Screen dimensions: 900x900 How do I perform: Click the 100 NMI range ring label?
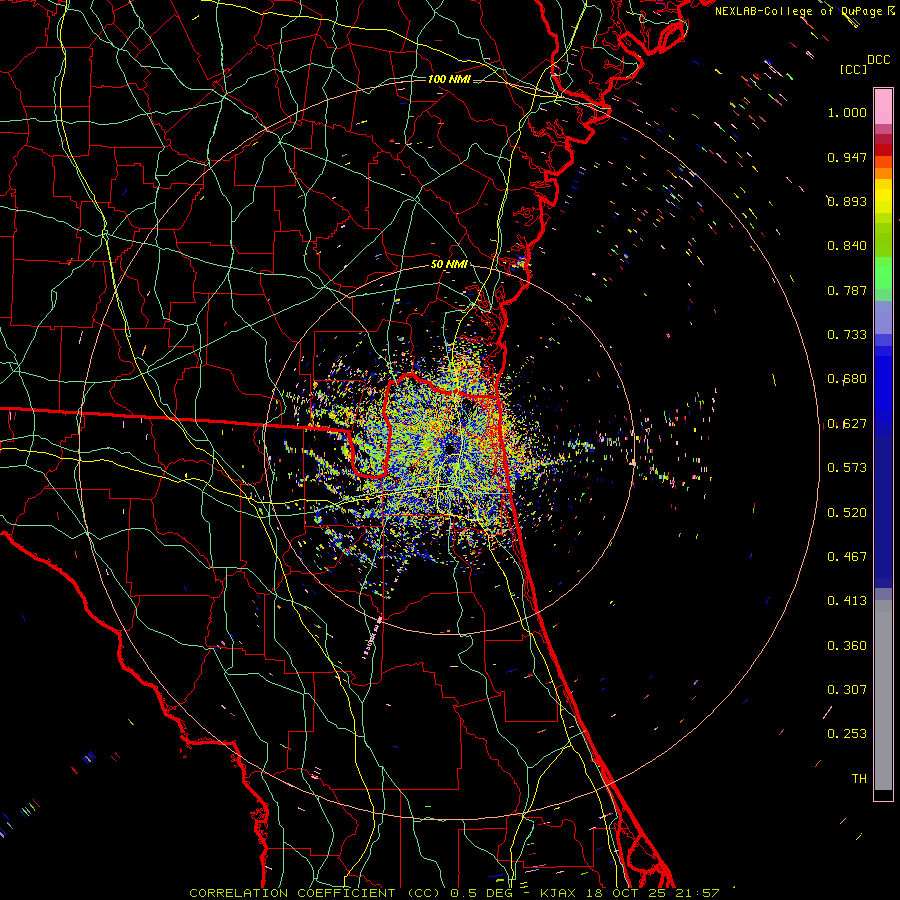point(449,79)
